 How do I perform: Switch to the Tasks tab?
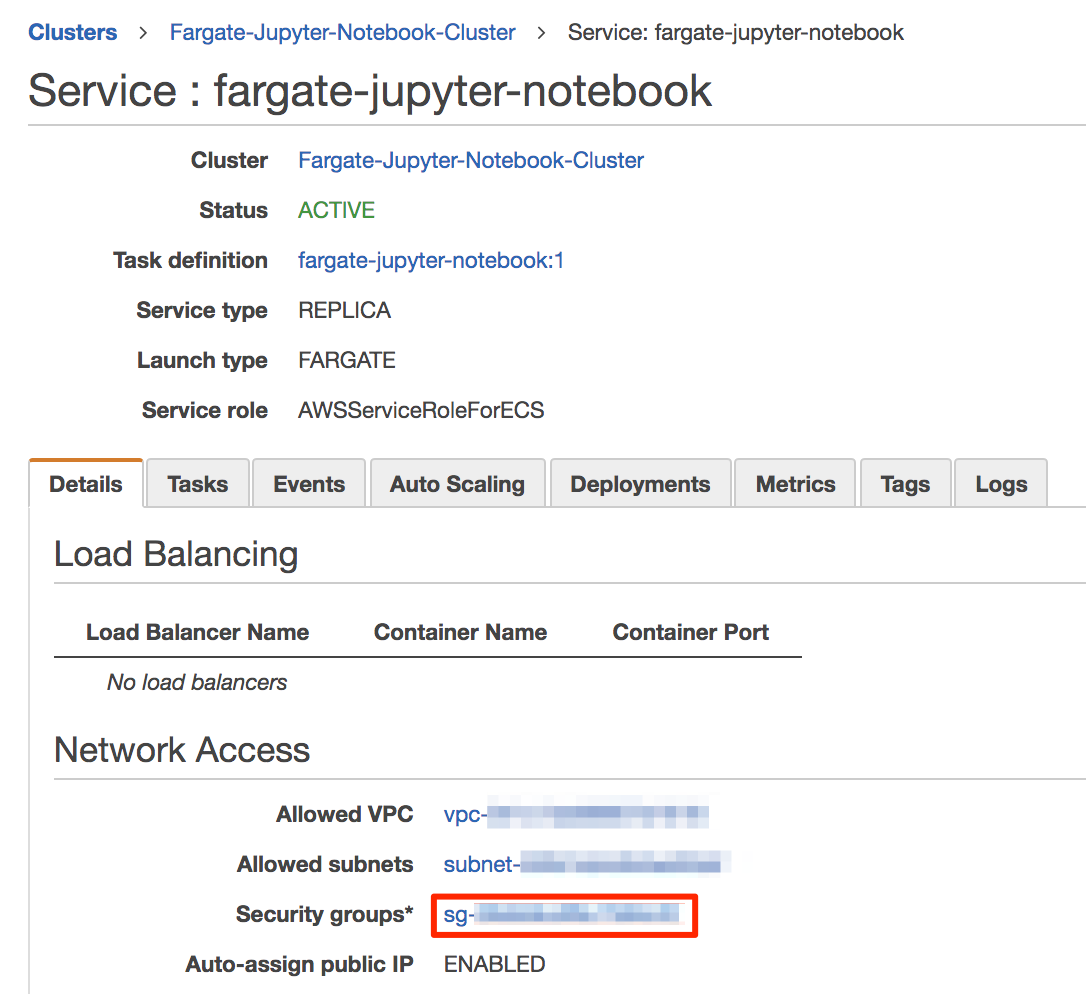click(197, 483)
